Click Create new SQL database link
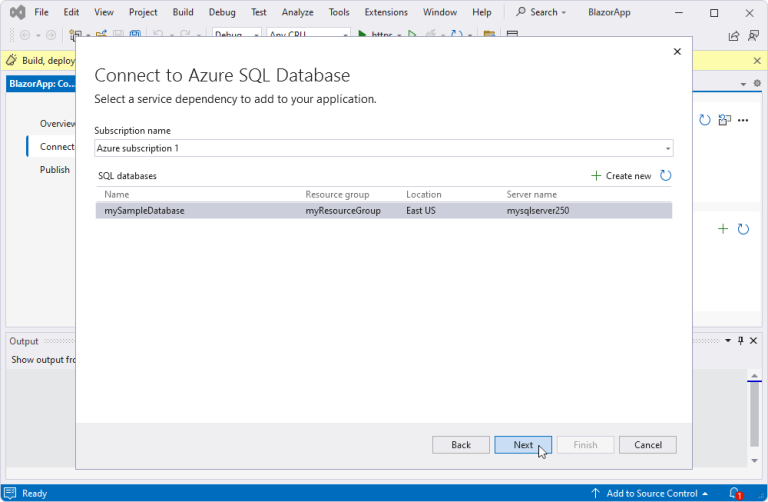This screenshot has width=768, height=502. pos(621,175)
